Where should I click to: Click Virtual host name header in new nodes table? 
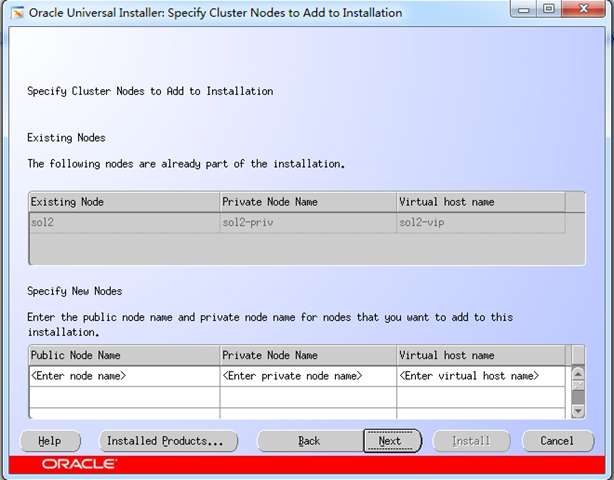[481, 355]
